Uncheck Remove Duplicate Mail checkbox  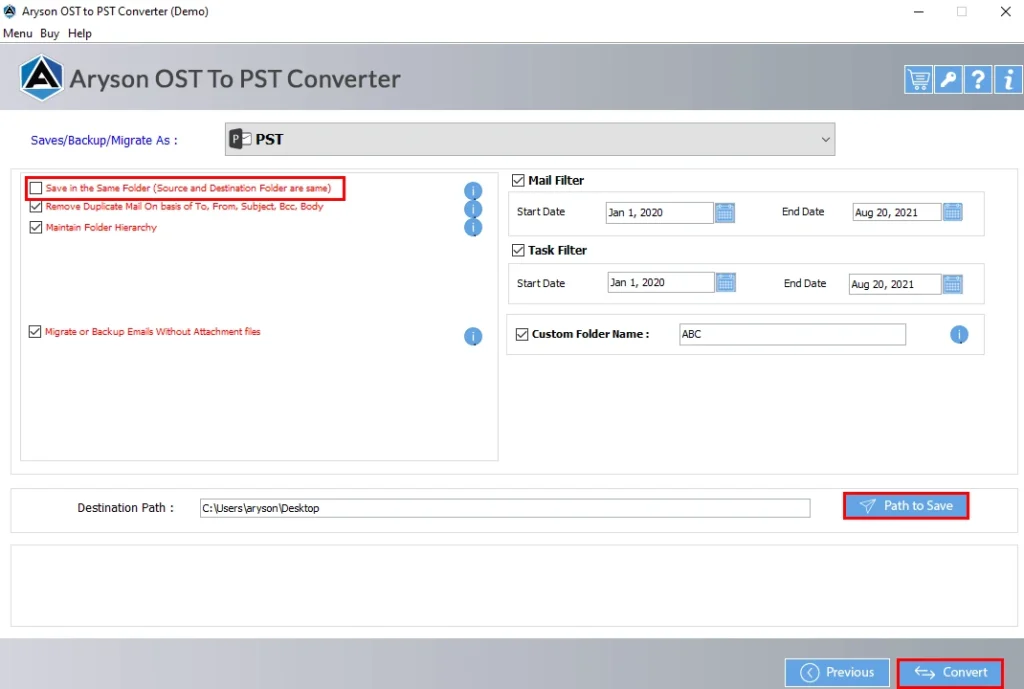[x=36, y=206]
